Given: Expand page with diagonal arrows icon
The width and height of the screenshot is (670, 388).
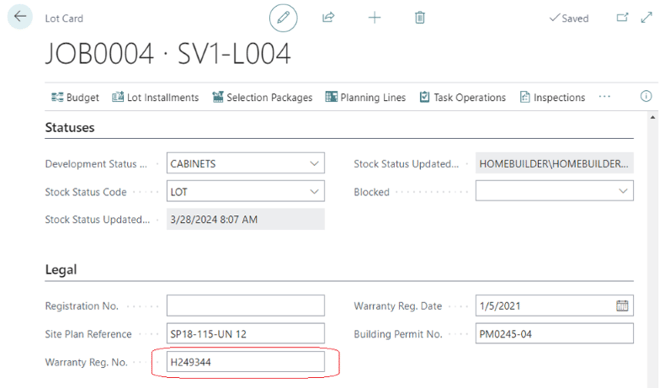Looking at the screenshot, I should click(646, 18).
